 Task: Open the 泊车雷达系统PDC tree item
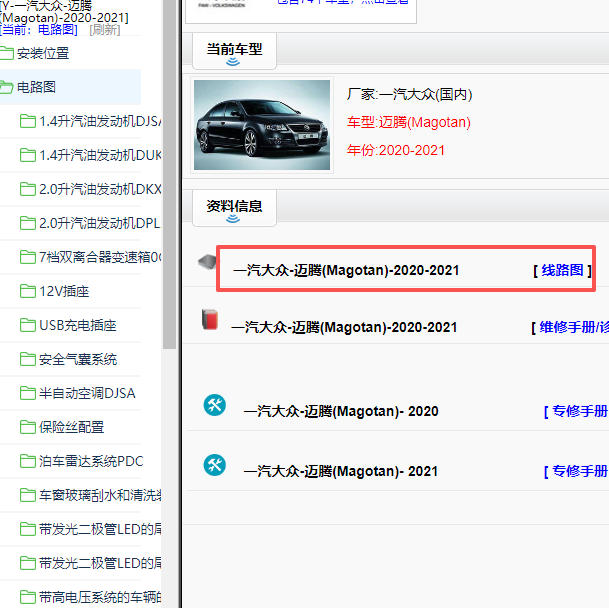coord(91,461)
